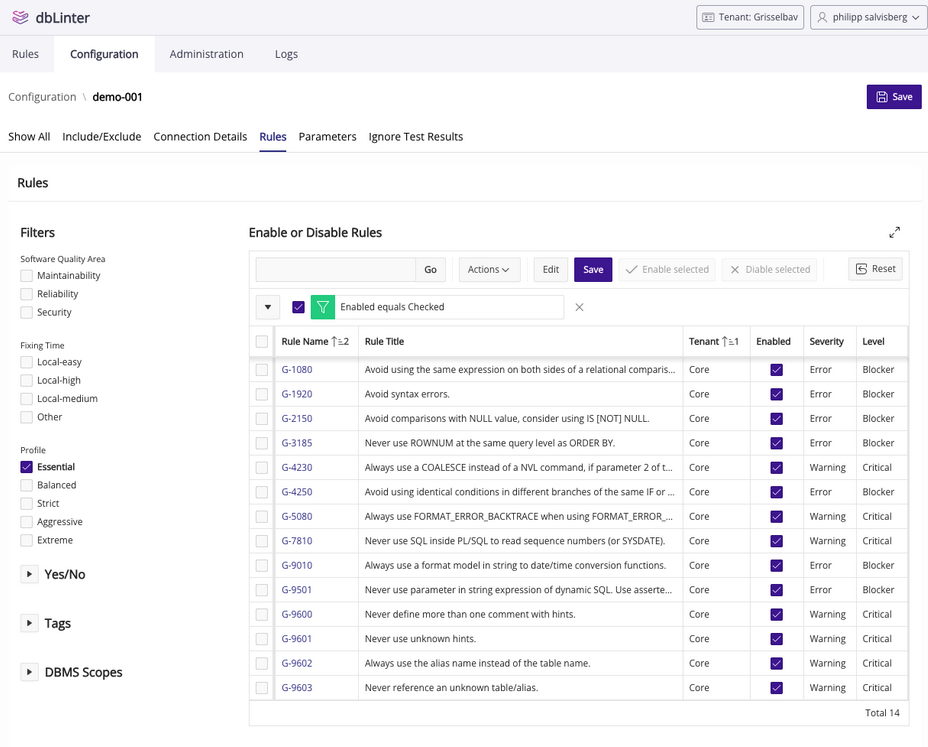
Task: Click the rules search input field
Action: [x=336, y=269]
